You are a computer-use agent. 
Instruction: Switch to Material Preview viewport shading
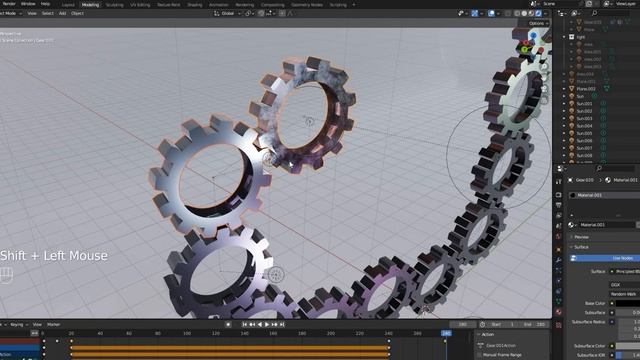(x=531, y=13)
